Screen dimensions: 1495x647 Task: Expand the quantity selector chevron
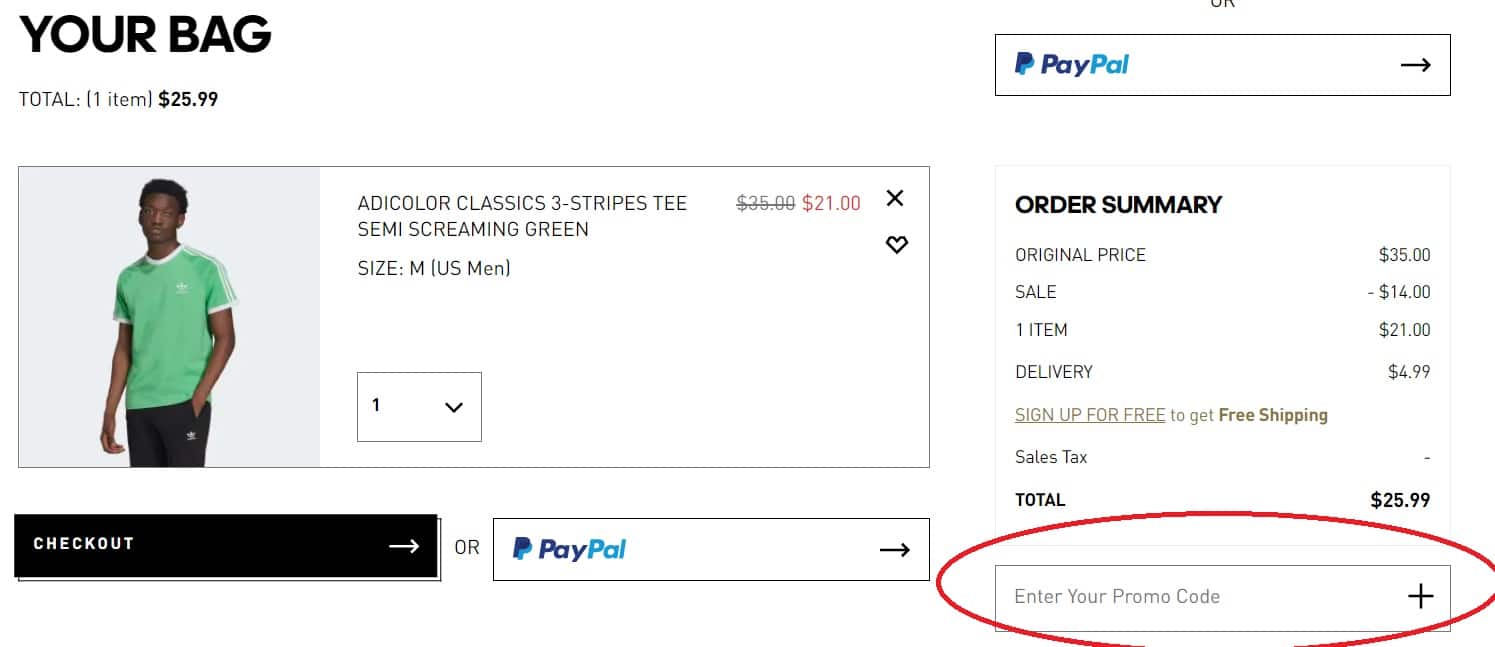pyautogui.click(x=453, y=407)
